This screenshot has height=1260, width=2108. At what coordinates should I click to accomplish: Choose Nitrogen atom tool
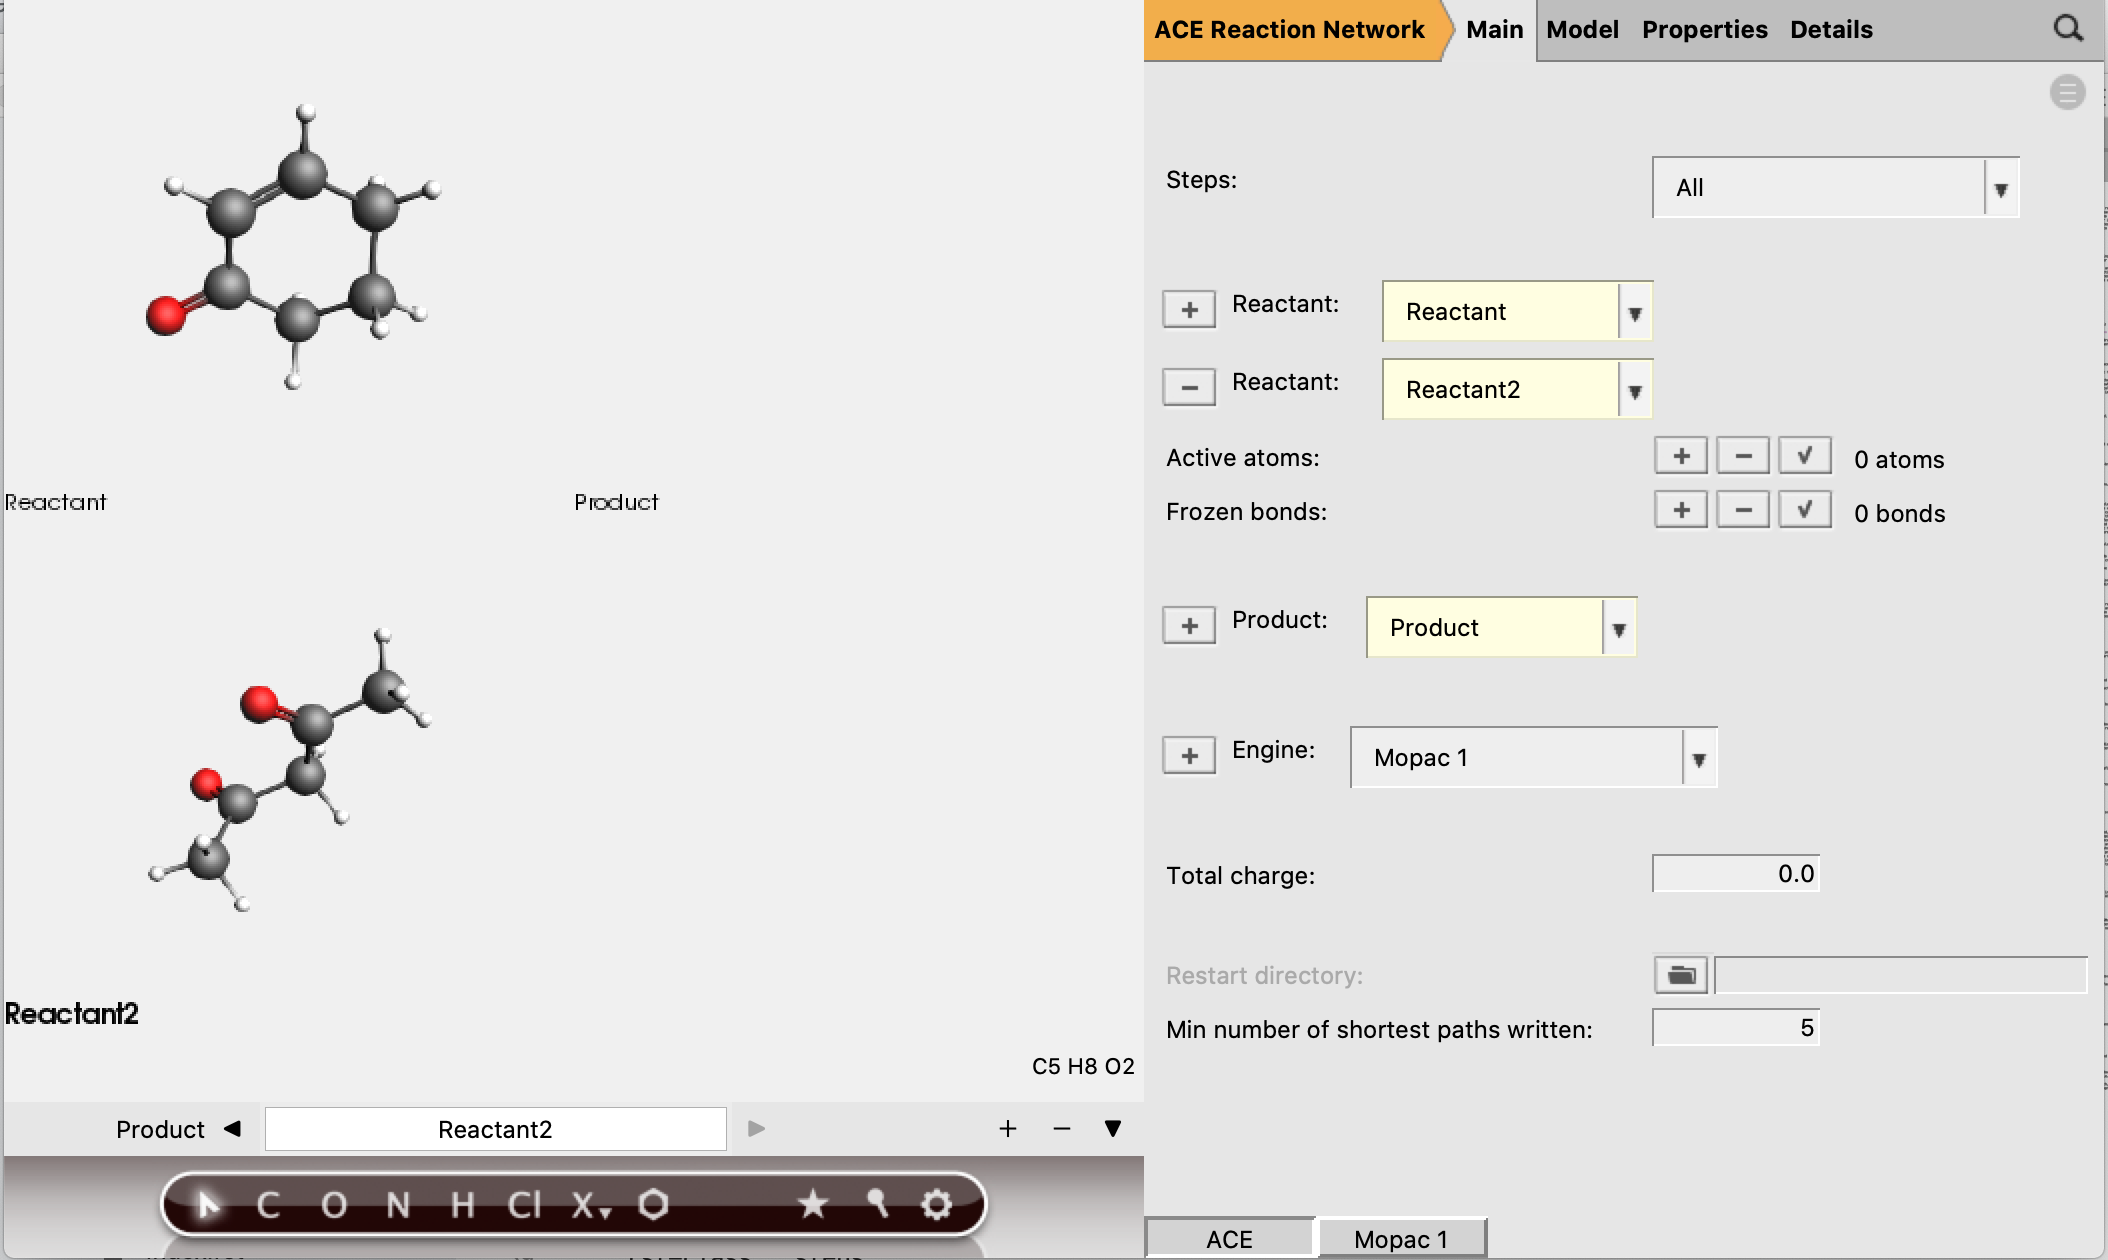(x=398, y=1204)
